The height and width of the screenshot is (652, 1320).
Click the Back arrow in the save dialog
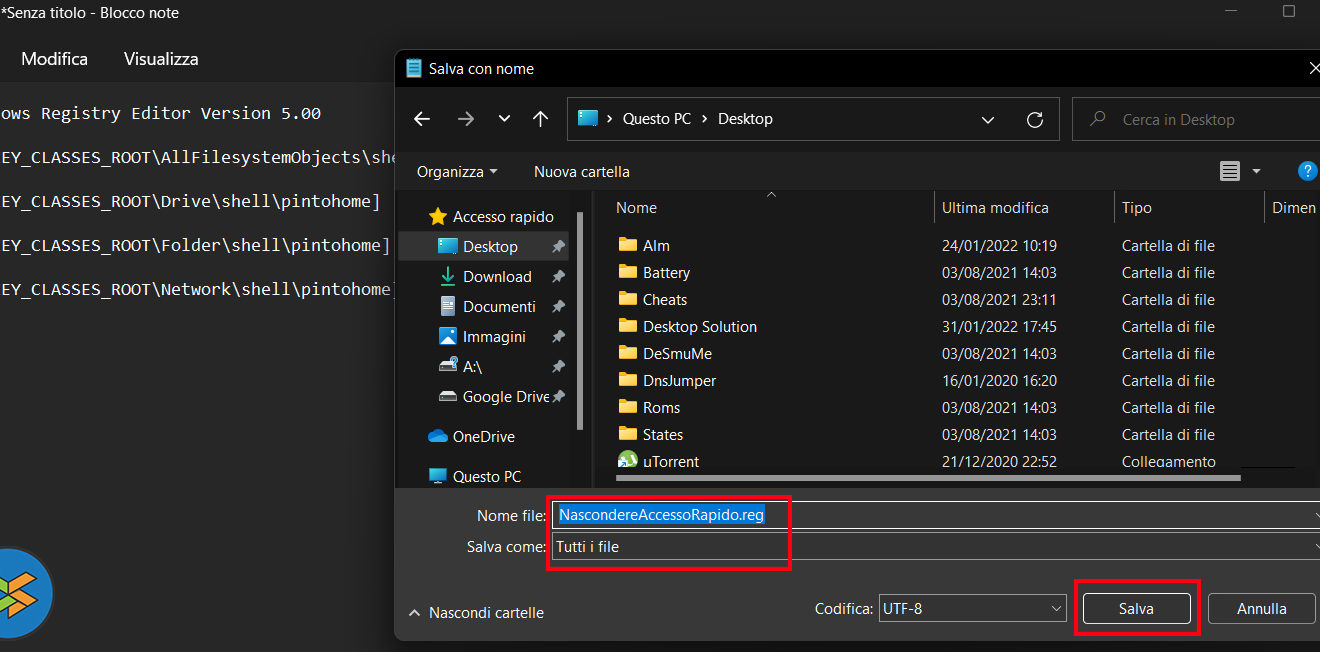click(x=422, y=119)
